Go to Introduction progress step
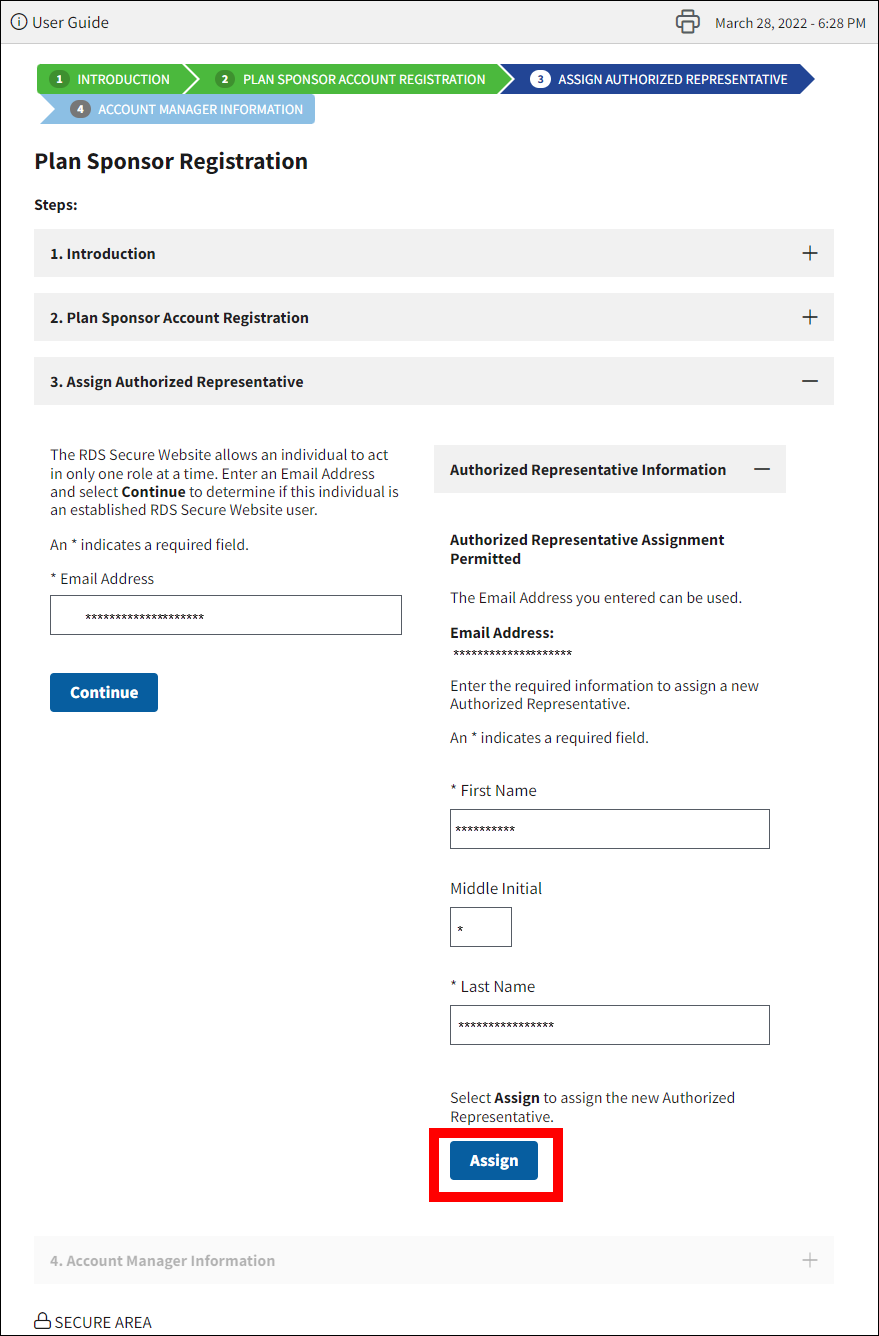The height and width of the screenshot is (1336, 879). pos(112,79)
